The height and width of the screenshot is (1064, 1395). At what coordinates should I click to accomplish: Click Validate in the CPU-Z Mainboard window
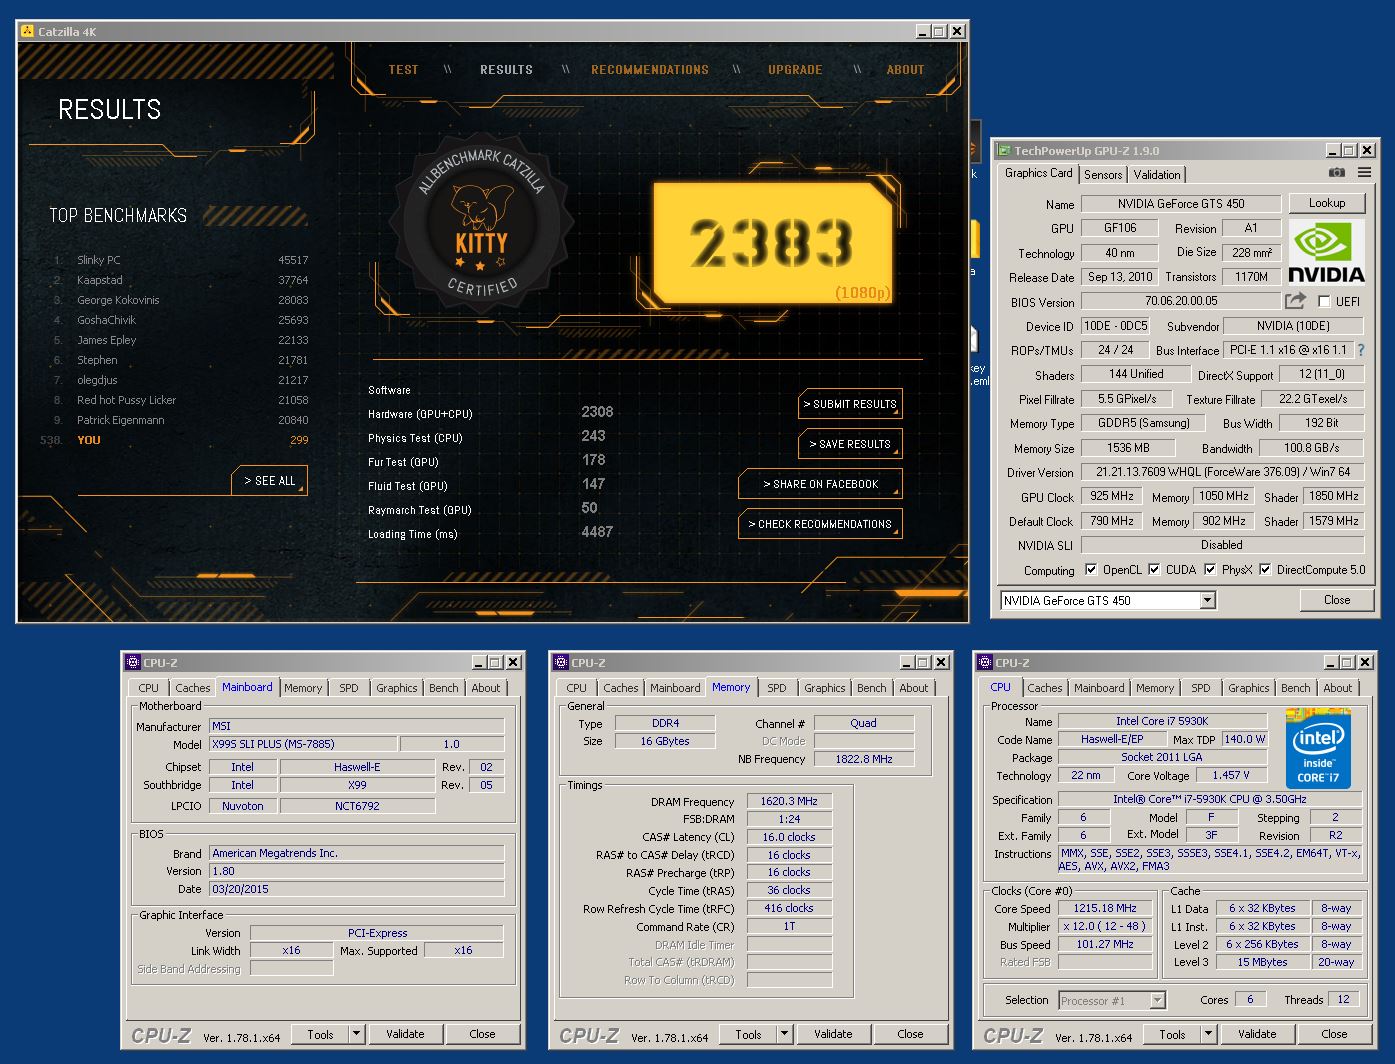click(405, 1034)
